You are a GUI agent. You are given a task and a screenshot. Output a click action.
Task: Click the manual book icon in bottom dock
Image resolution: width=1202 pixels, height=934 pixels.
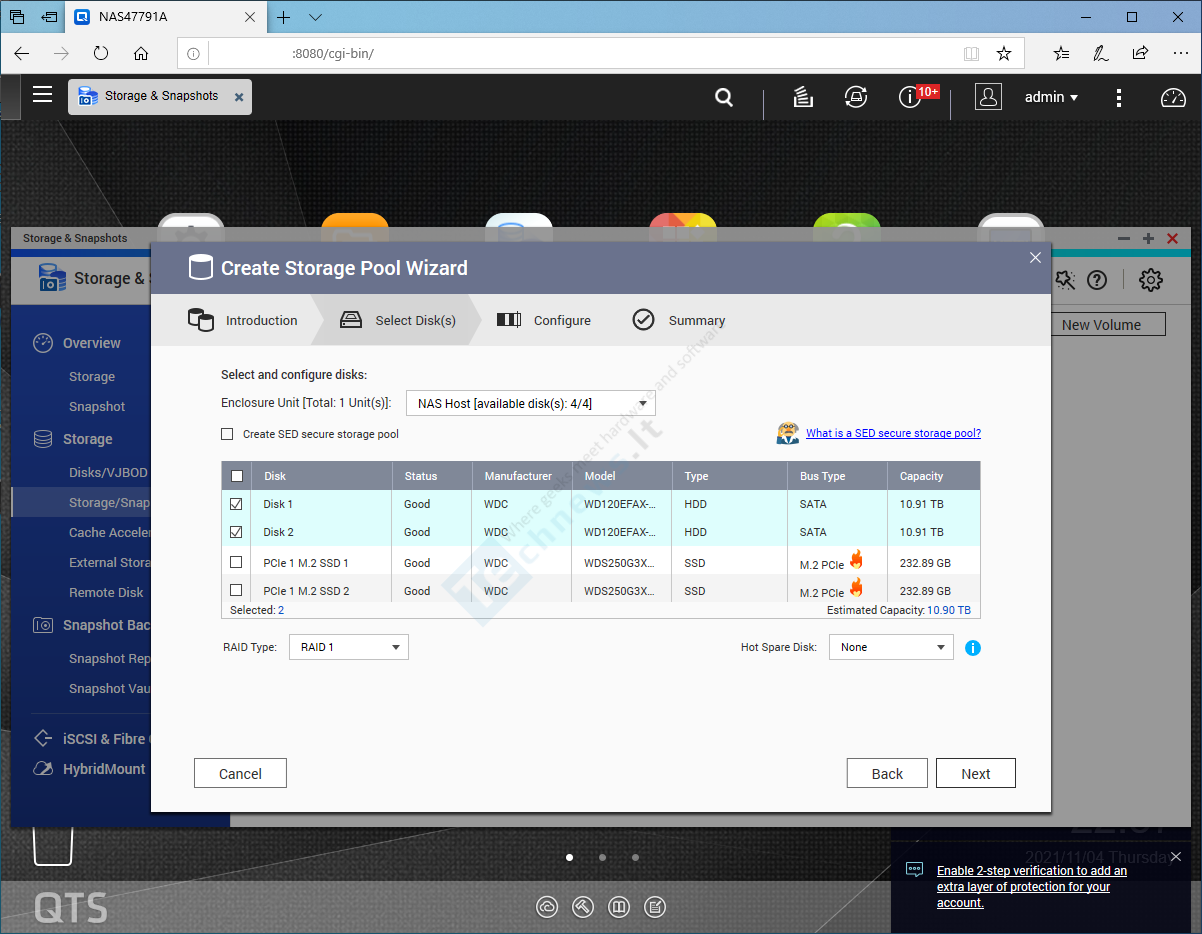pos(619,907)
